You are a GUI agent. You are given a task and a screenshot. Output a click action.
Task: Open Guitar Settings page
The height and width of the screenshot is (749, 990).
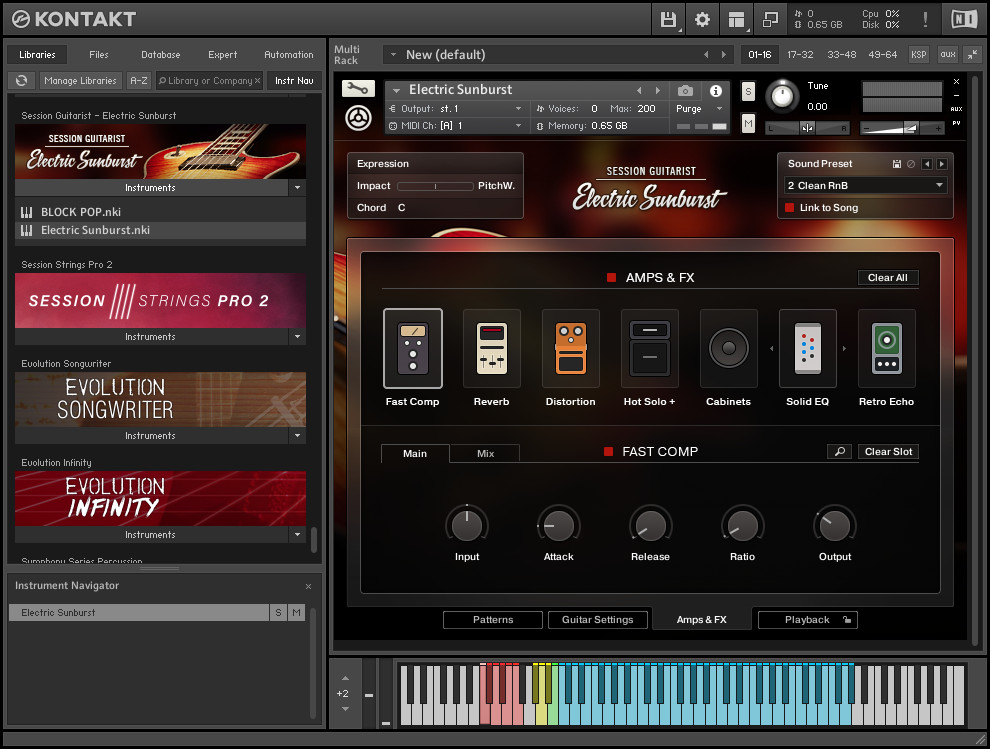[x=598, y=620]
